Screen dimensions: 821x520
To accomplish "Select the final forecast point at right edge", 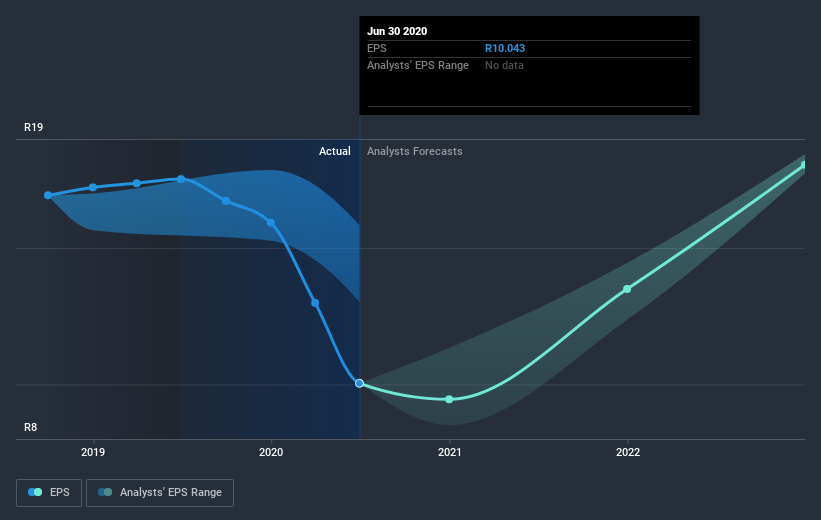I will [x=804, y=165].
